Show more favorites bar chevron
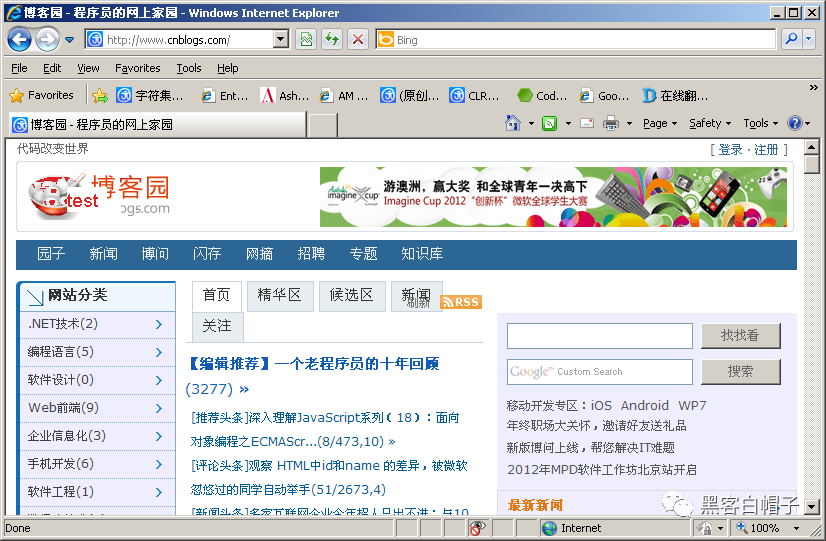Viewport: 826px width, 541px height. pos(814,87)
